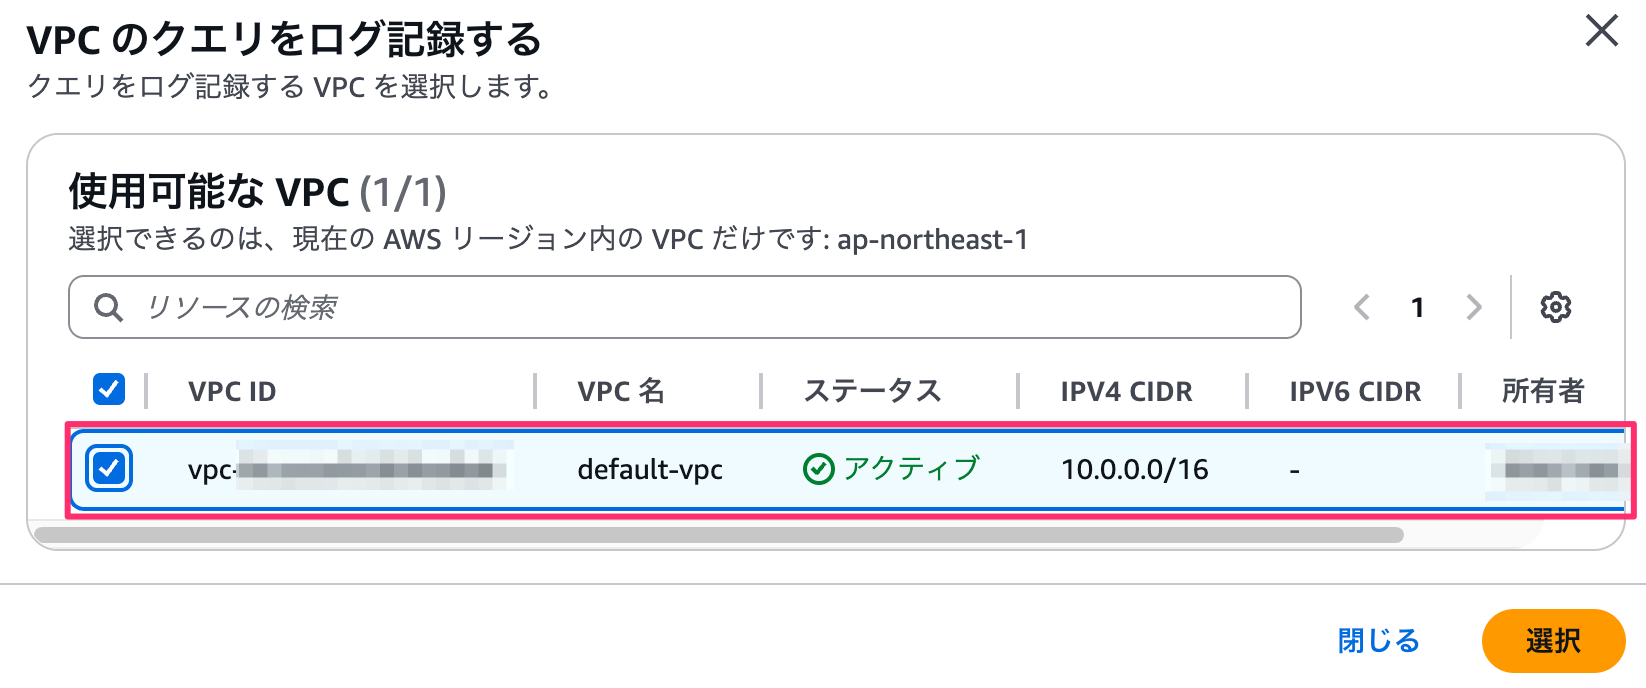The width and height of the screenshot is (1646, 688).
Task: Click the VPC 名 column header
Action: point(621,391)
